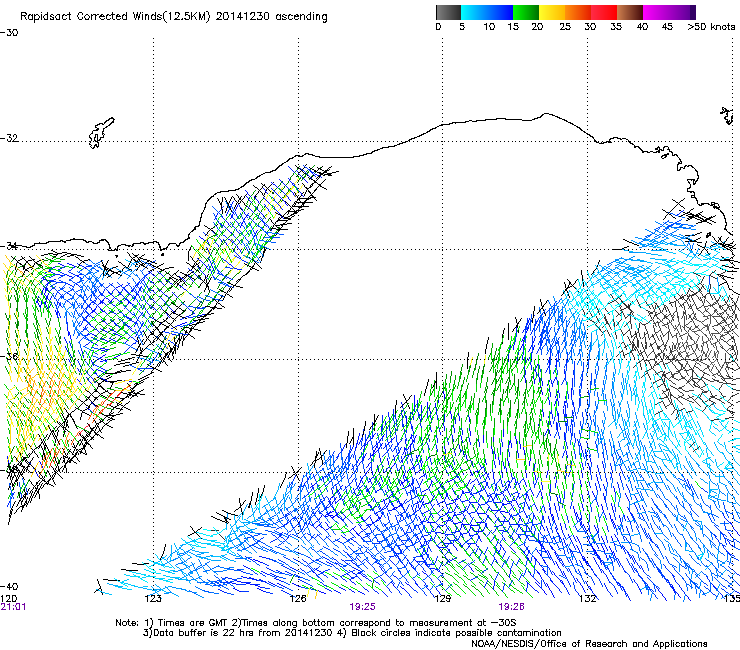Click the '20141230 ascending' date in title

(272, 17)
